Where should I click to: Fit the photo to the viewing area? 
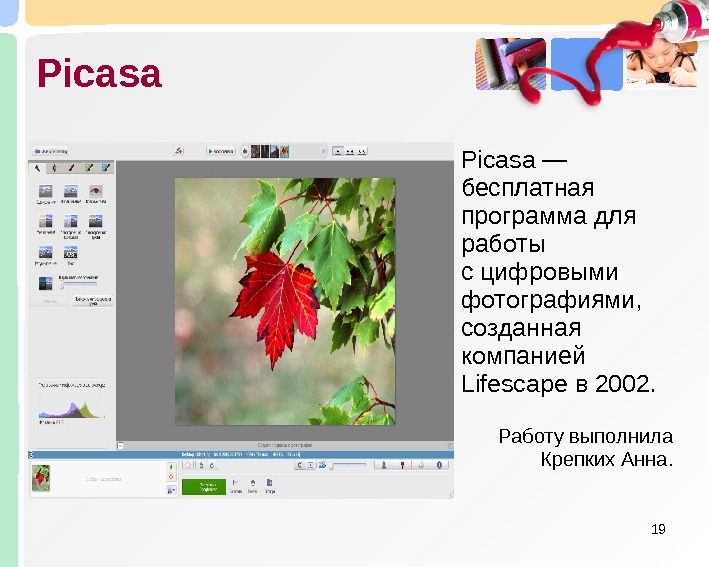coord(299,465)
